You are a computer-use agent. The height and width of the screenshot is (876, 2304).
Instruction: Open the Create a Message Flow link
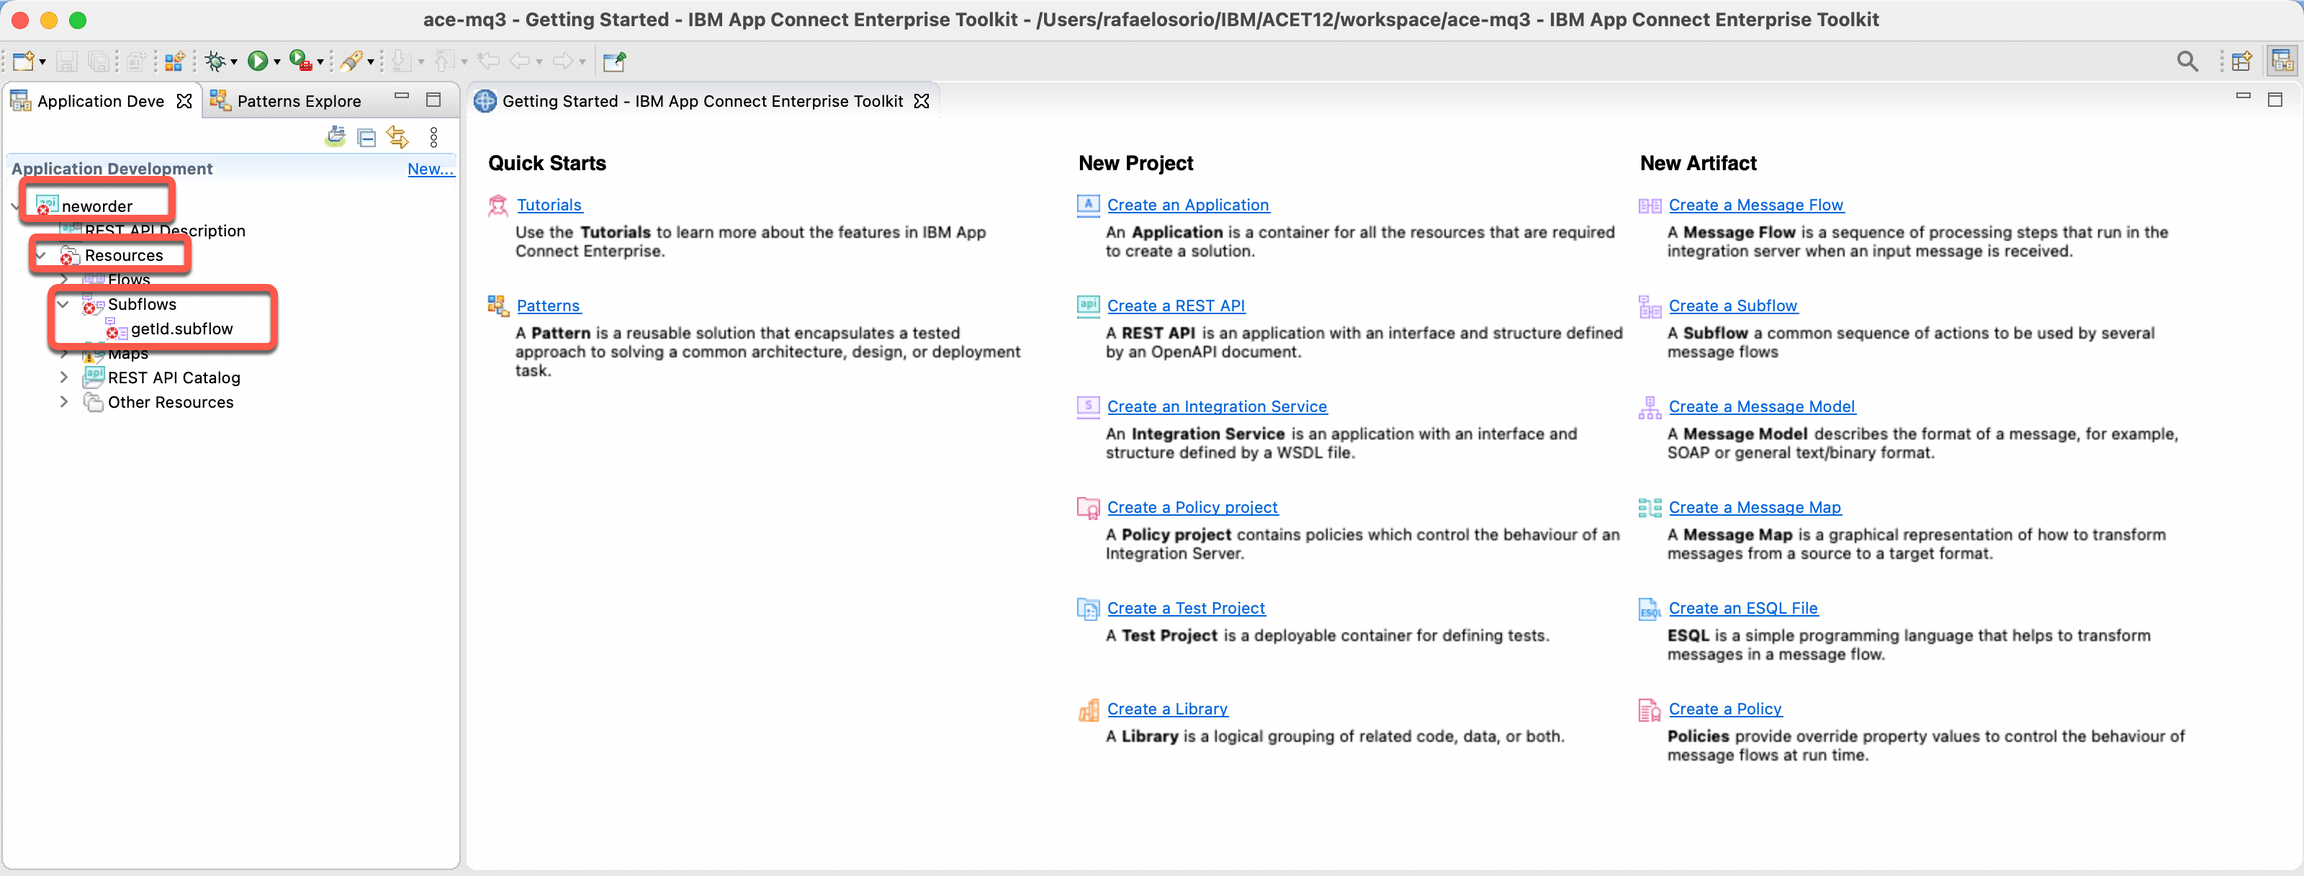(1755, 205)
